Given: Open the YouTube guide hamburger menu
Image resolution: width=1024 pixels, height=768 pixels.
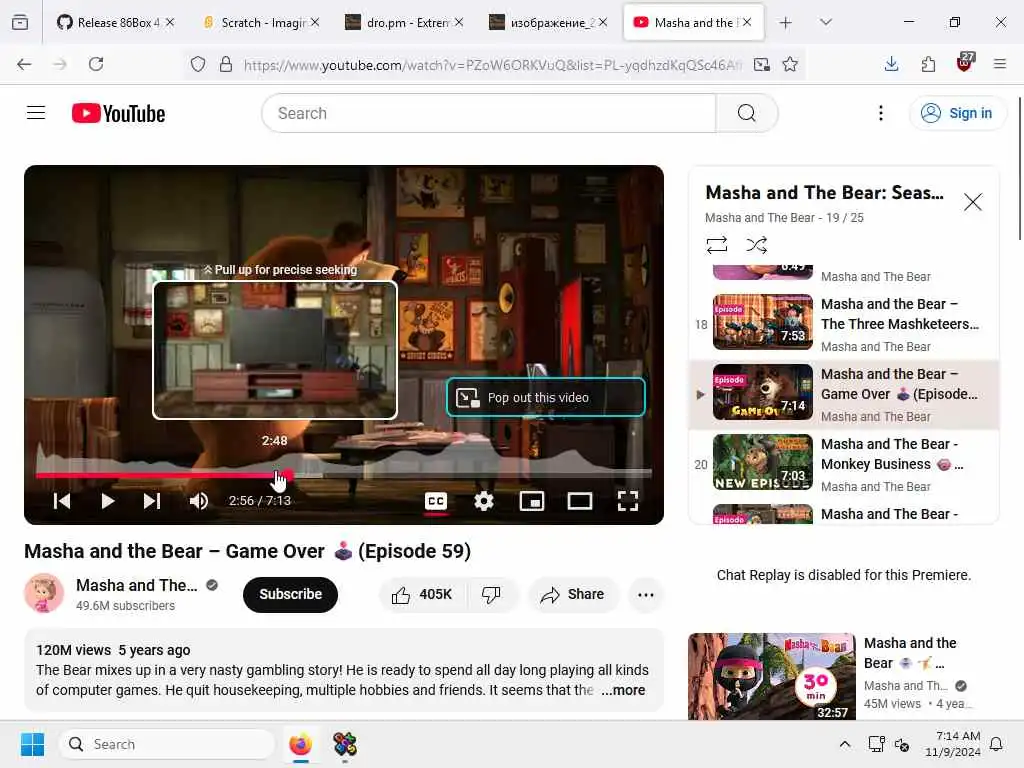Looking at the screenshot, I should (36, 113).
